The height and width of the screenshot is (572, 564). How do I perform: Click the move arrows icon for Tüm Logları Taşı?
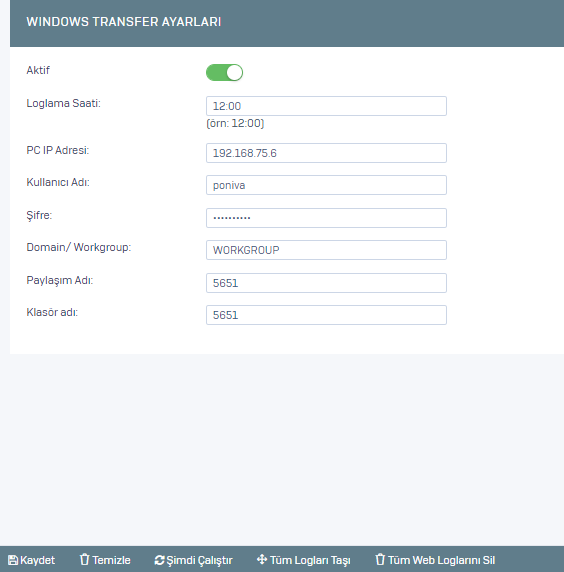pos(262,560)
